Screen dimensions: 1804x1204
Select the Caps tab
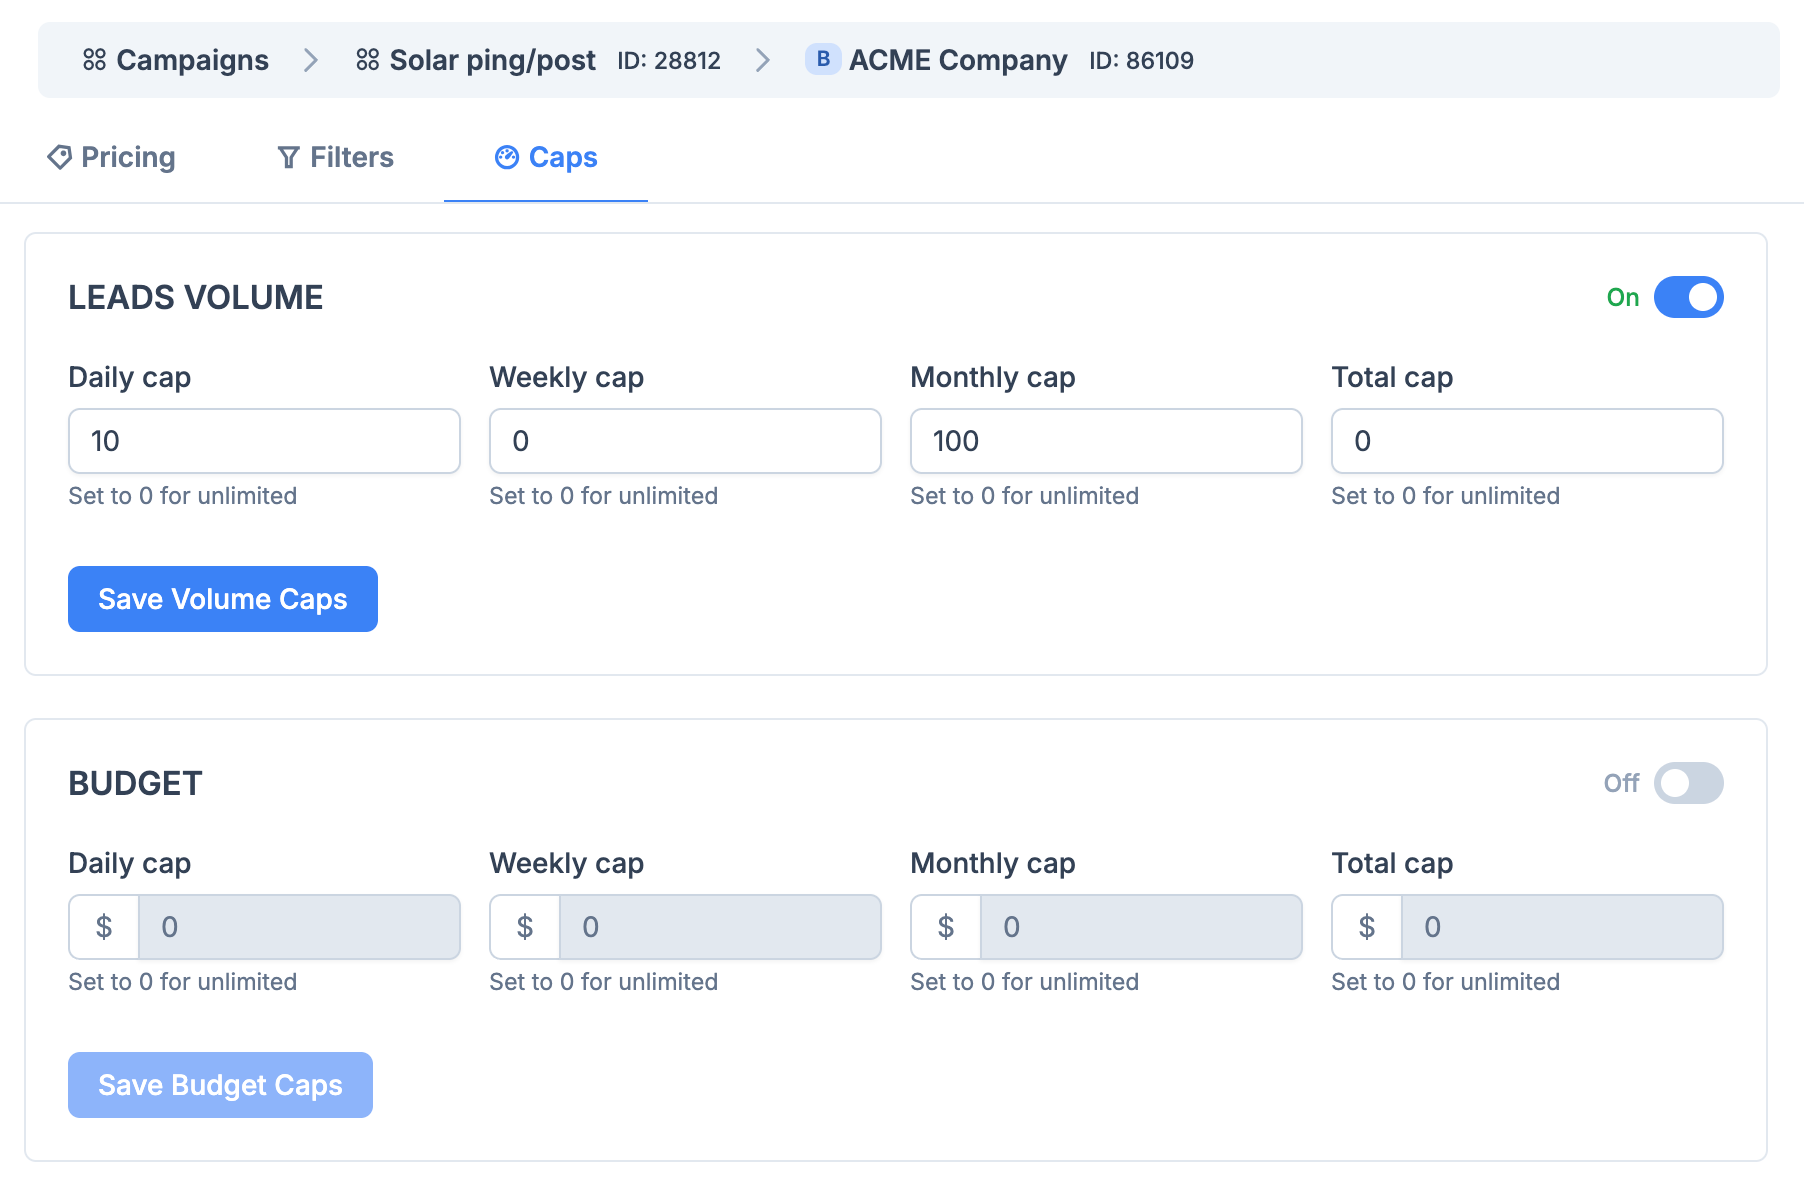pos(546,157)
